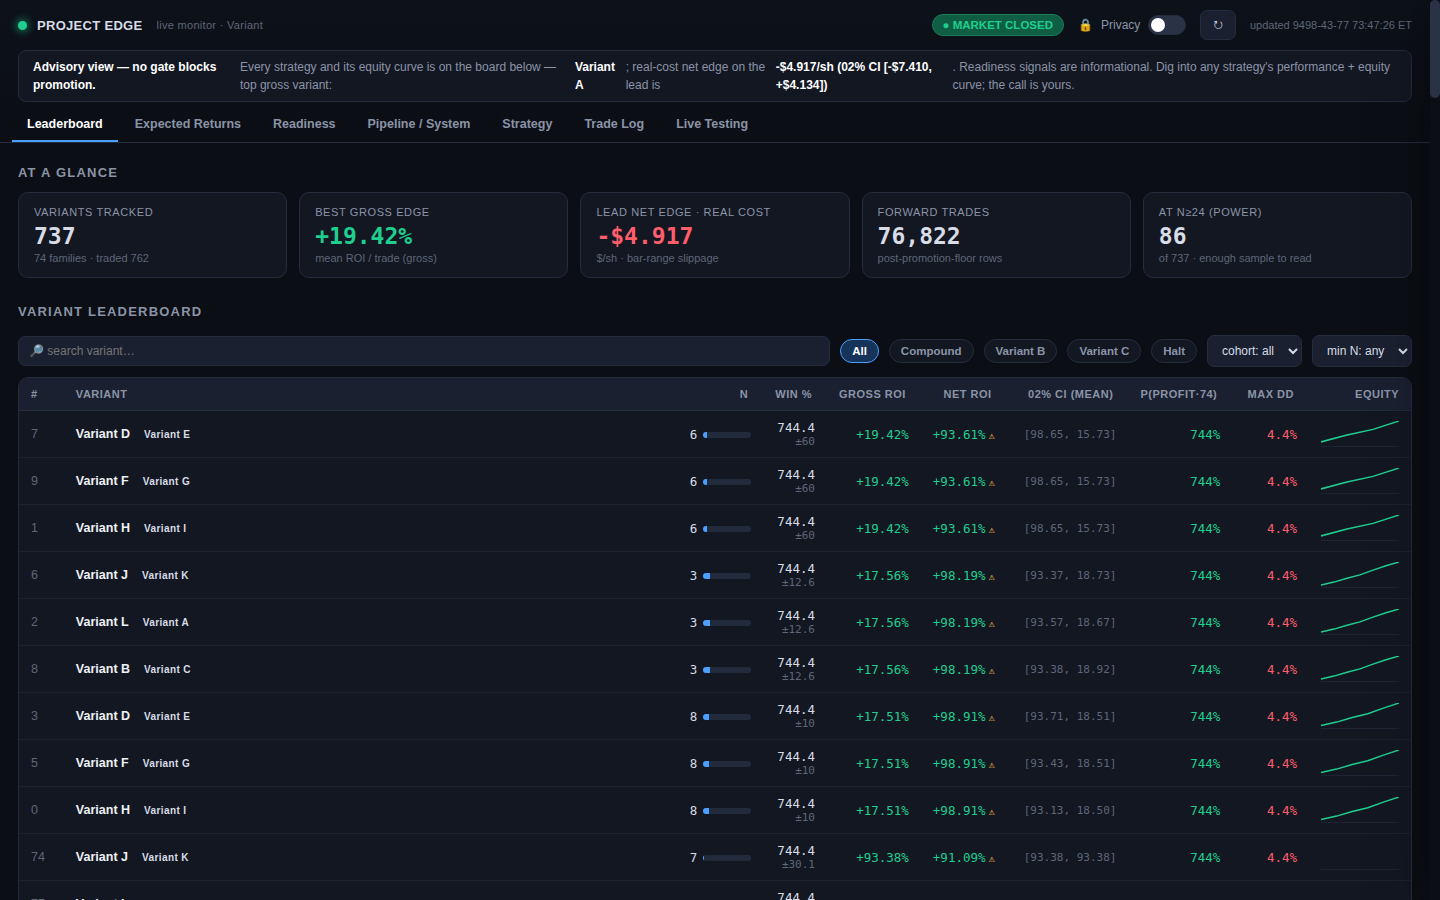The width and height of the screenshot is (1440, 900).
Task: Open the Strategy tab
Action: coord(527,124)
